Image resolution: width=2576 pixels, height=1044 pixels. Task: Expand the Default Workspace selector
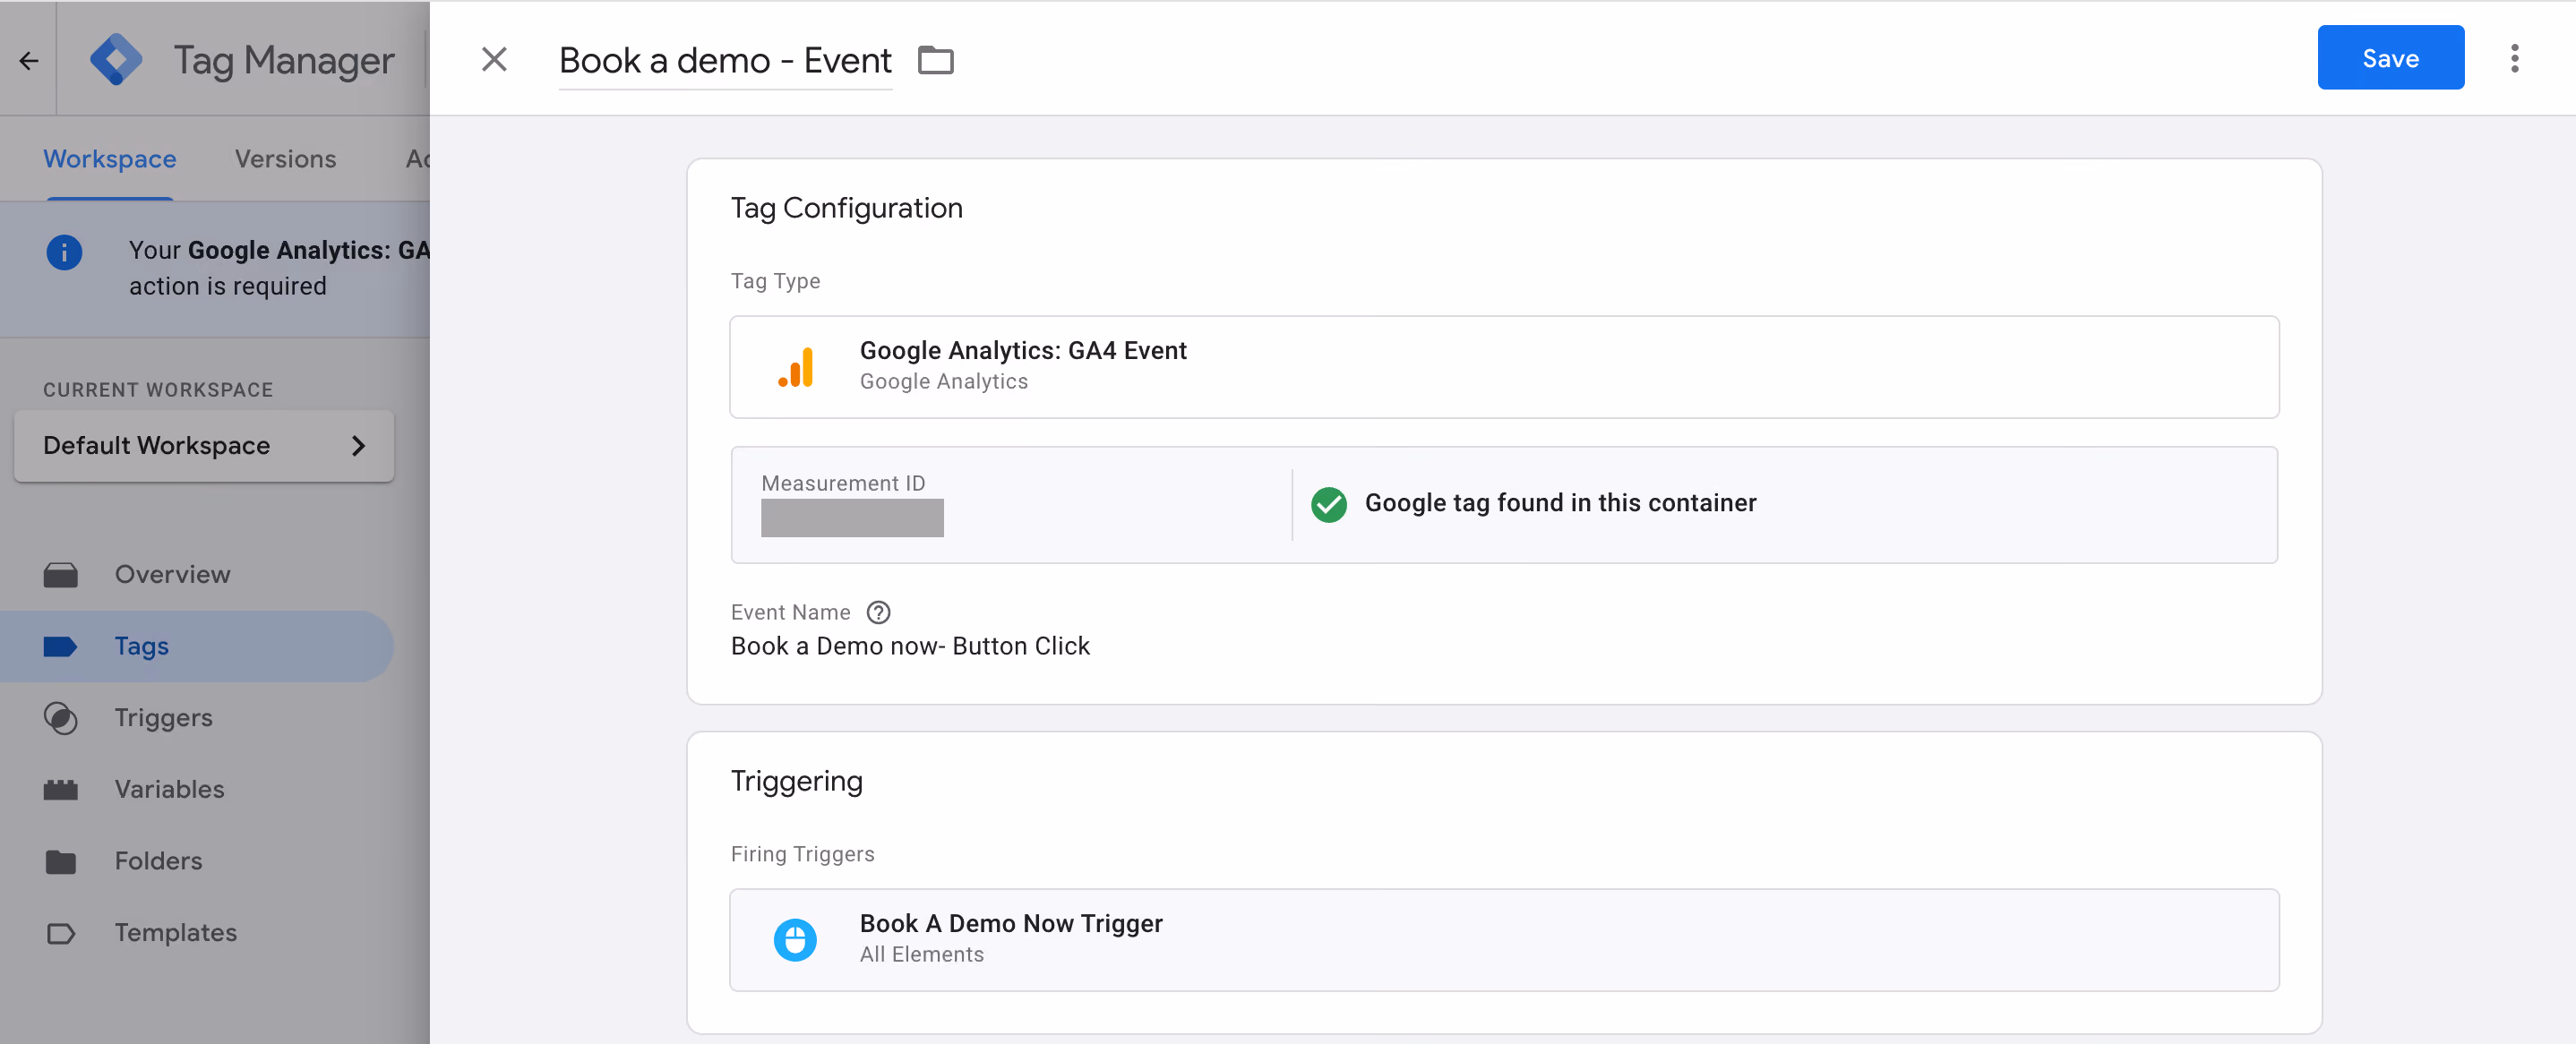tap(204, 446)
